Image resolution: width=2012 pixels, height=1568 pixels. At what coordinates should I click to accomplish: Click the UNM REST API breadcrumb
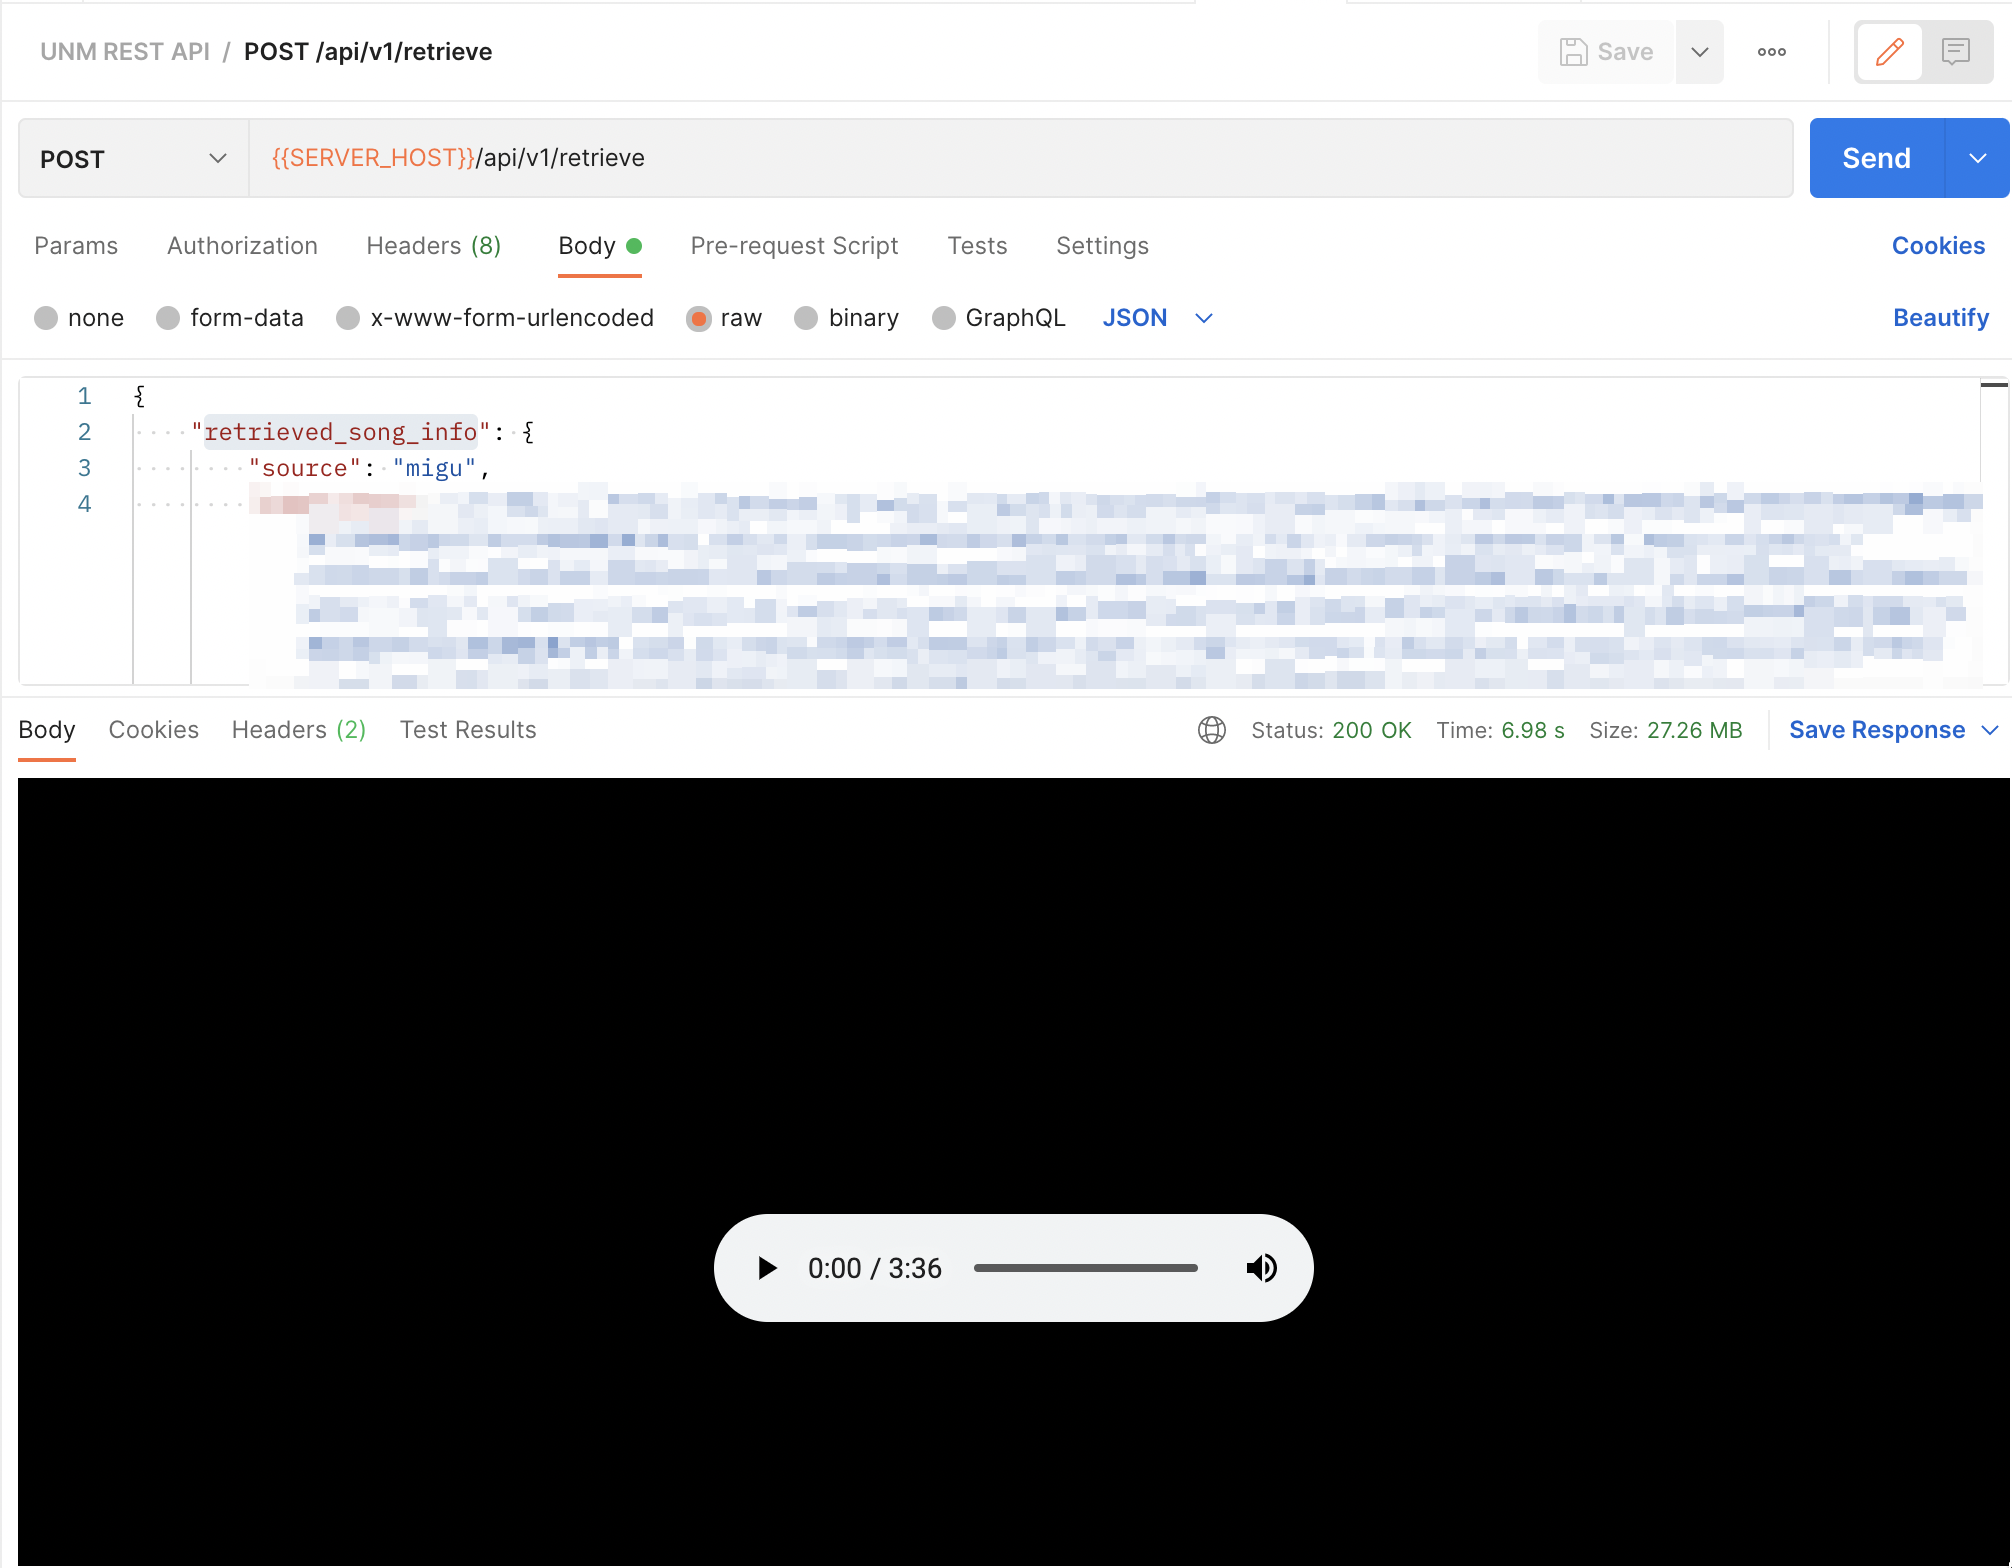125,52
